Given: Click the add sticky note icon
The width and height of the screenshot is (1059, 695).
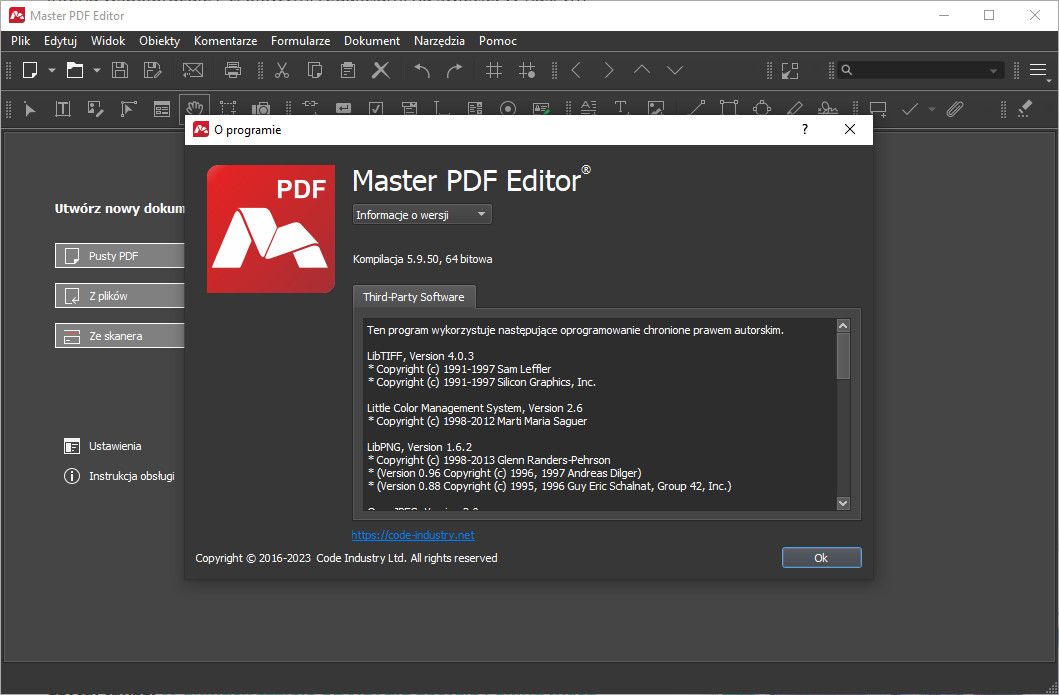Looking at the screenshot, I should (x=878, y=109).
